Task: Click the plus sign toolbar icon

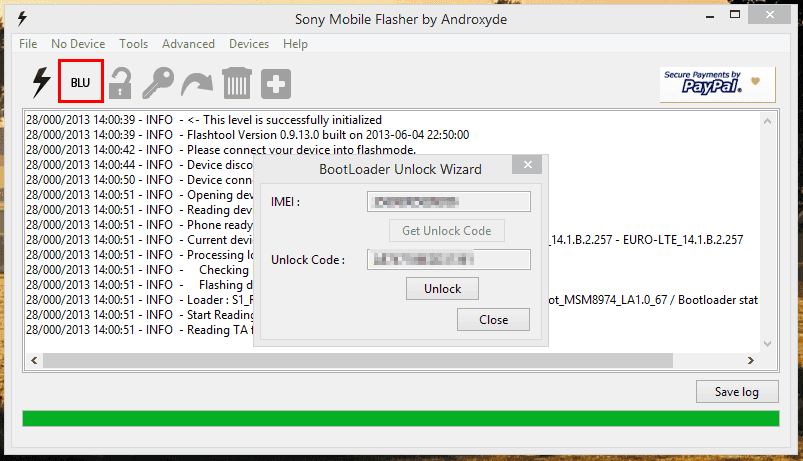Action: (276, 83)
